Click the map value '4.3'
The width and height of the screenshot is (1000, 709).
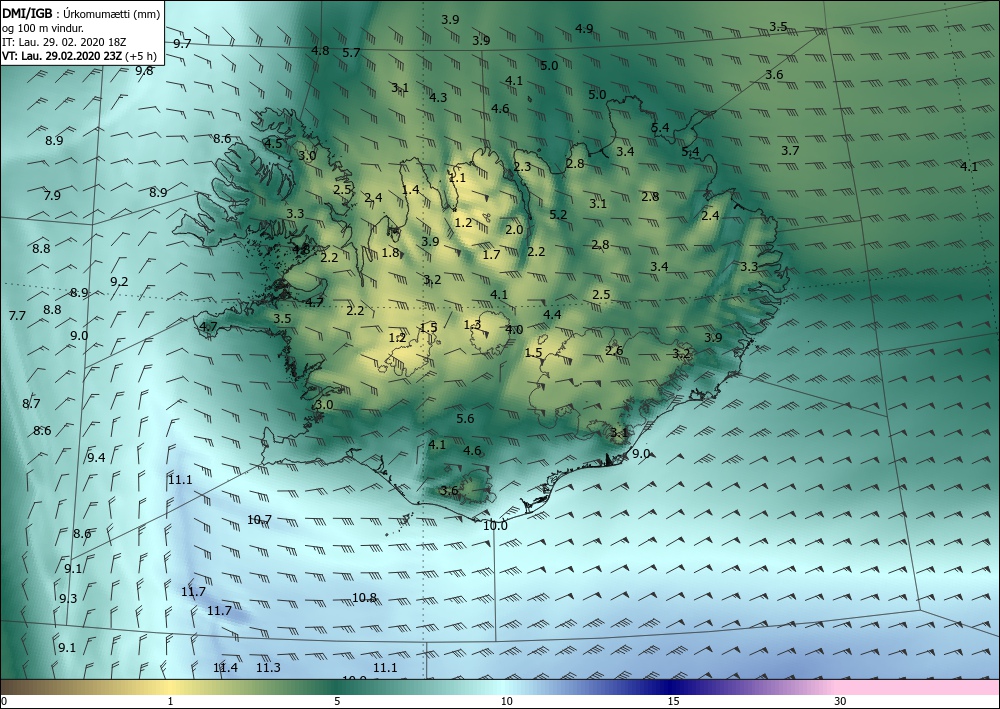(438, 98)
